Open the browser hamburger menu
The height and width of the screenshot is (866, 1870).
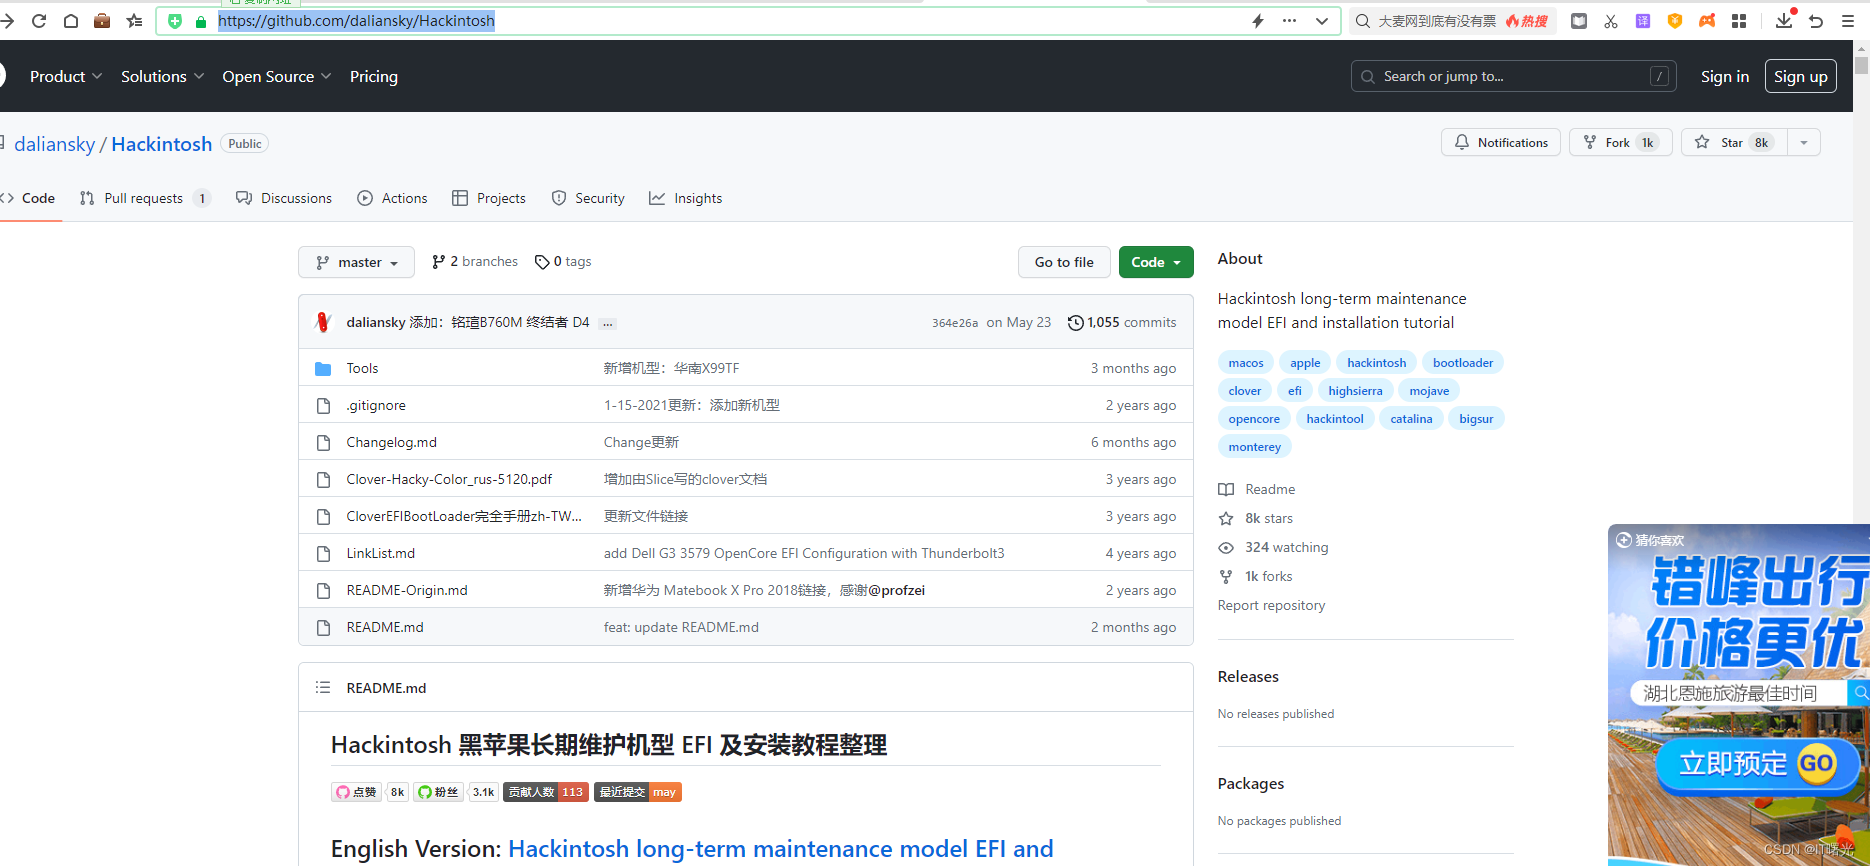pos(1848,21)
